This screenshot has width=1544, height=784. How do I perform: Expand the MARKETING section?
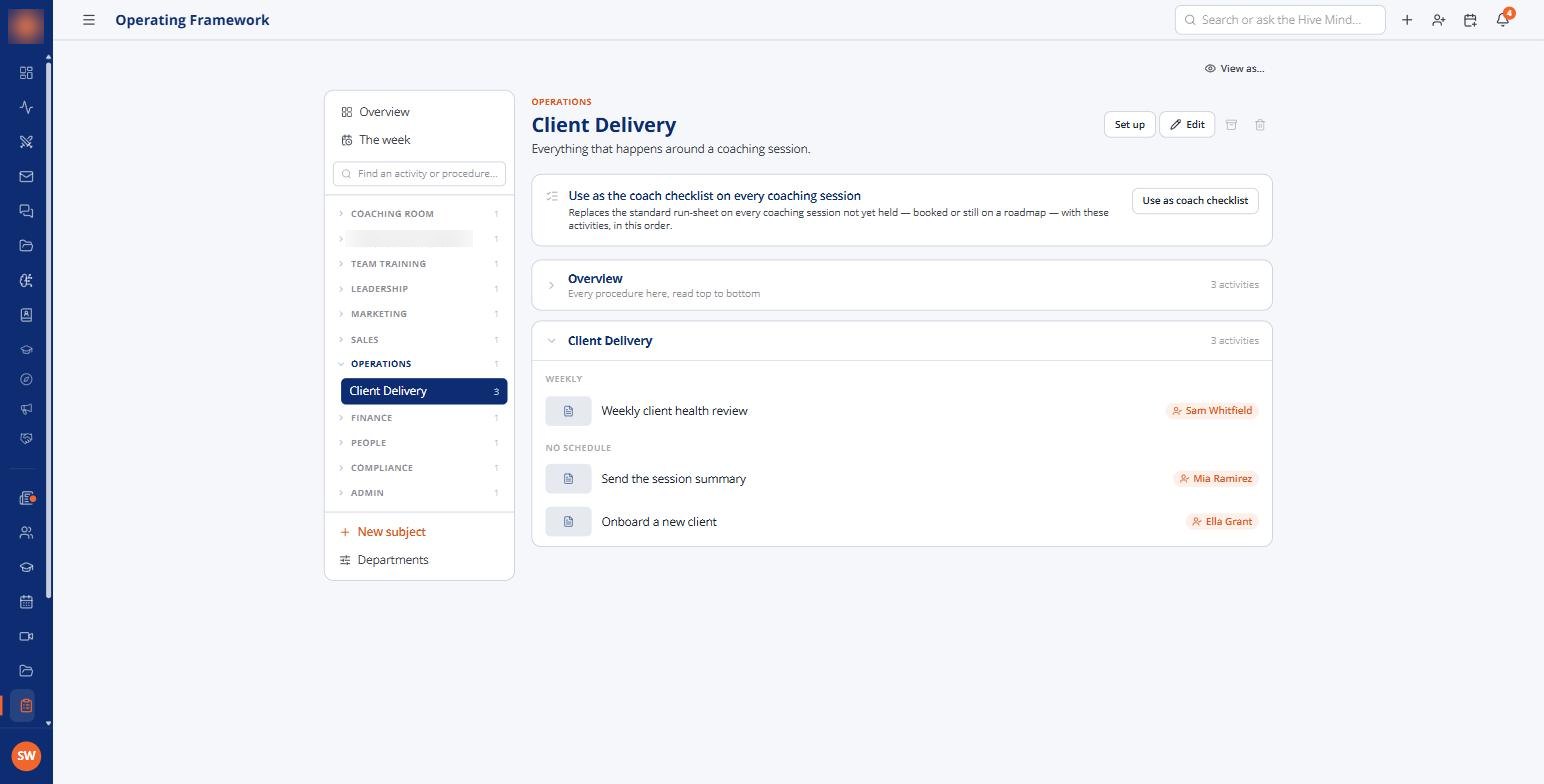pyautogui.click(x=419, y=314)
